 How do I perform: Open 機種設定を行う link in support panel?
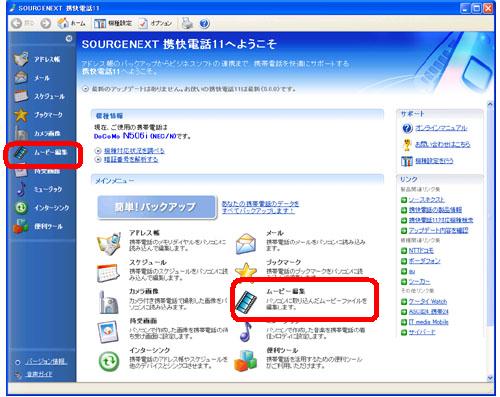click(434, 161)
